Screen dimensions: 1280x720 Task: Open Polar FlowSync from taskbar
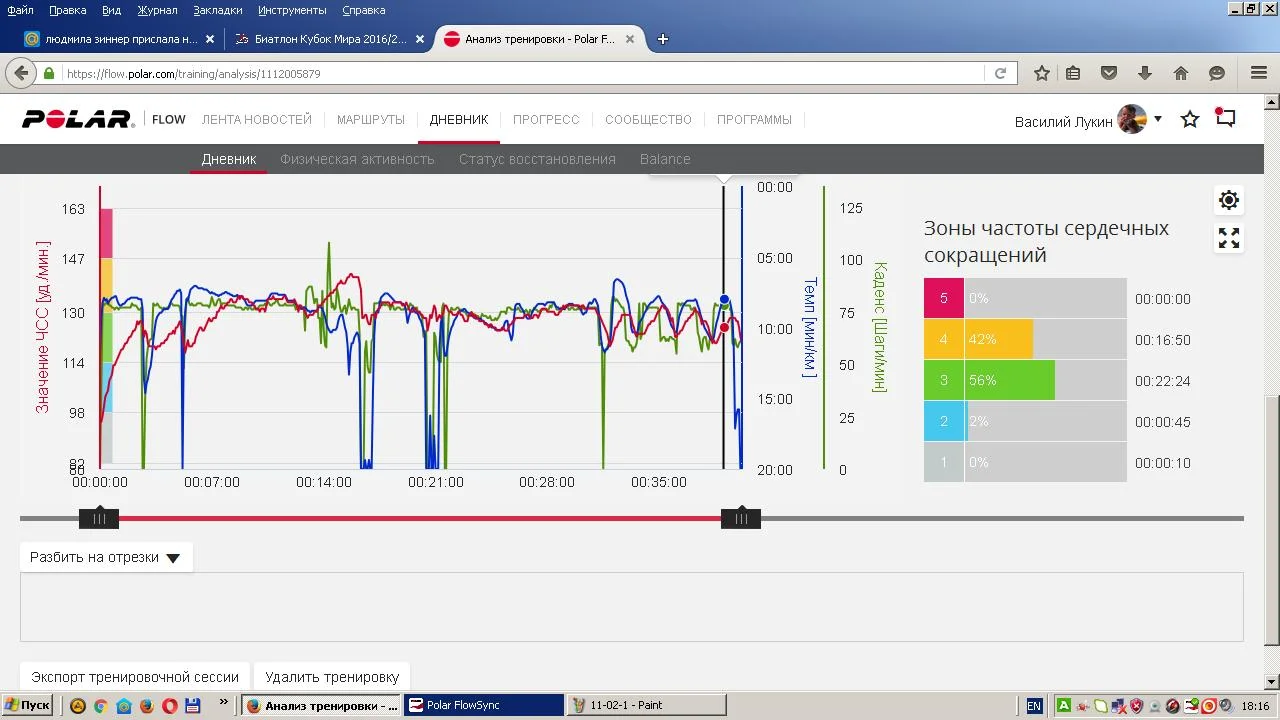pyautogui.click(x=483, y=705)
